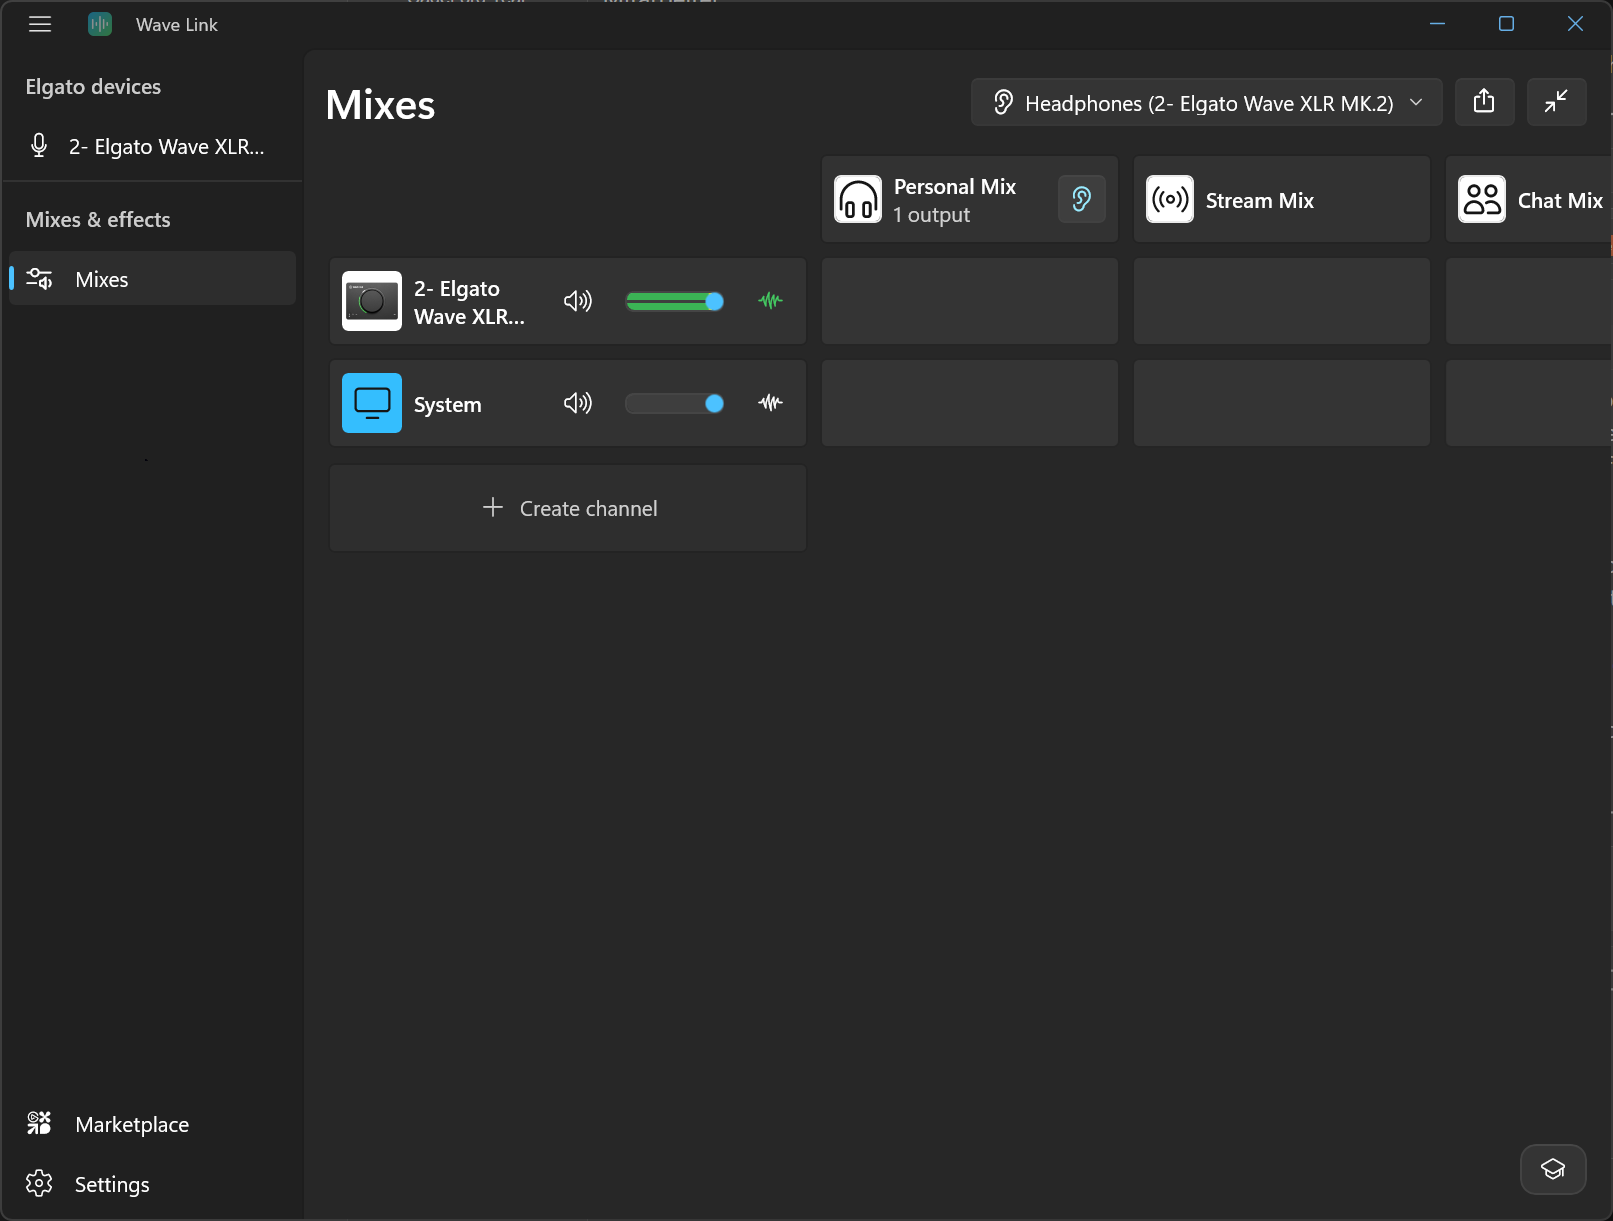
Task: Maximize the Wave Link window
Action: point(1506,24)
